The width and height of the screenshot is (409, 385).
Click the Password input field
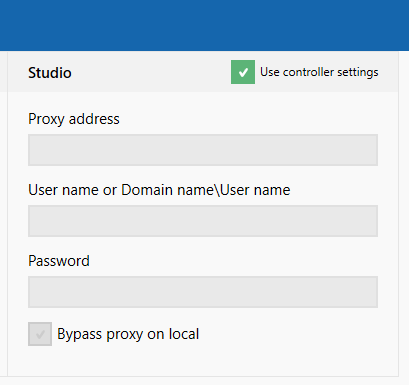203,292
